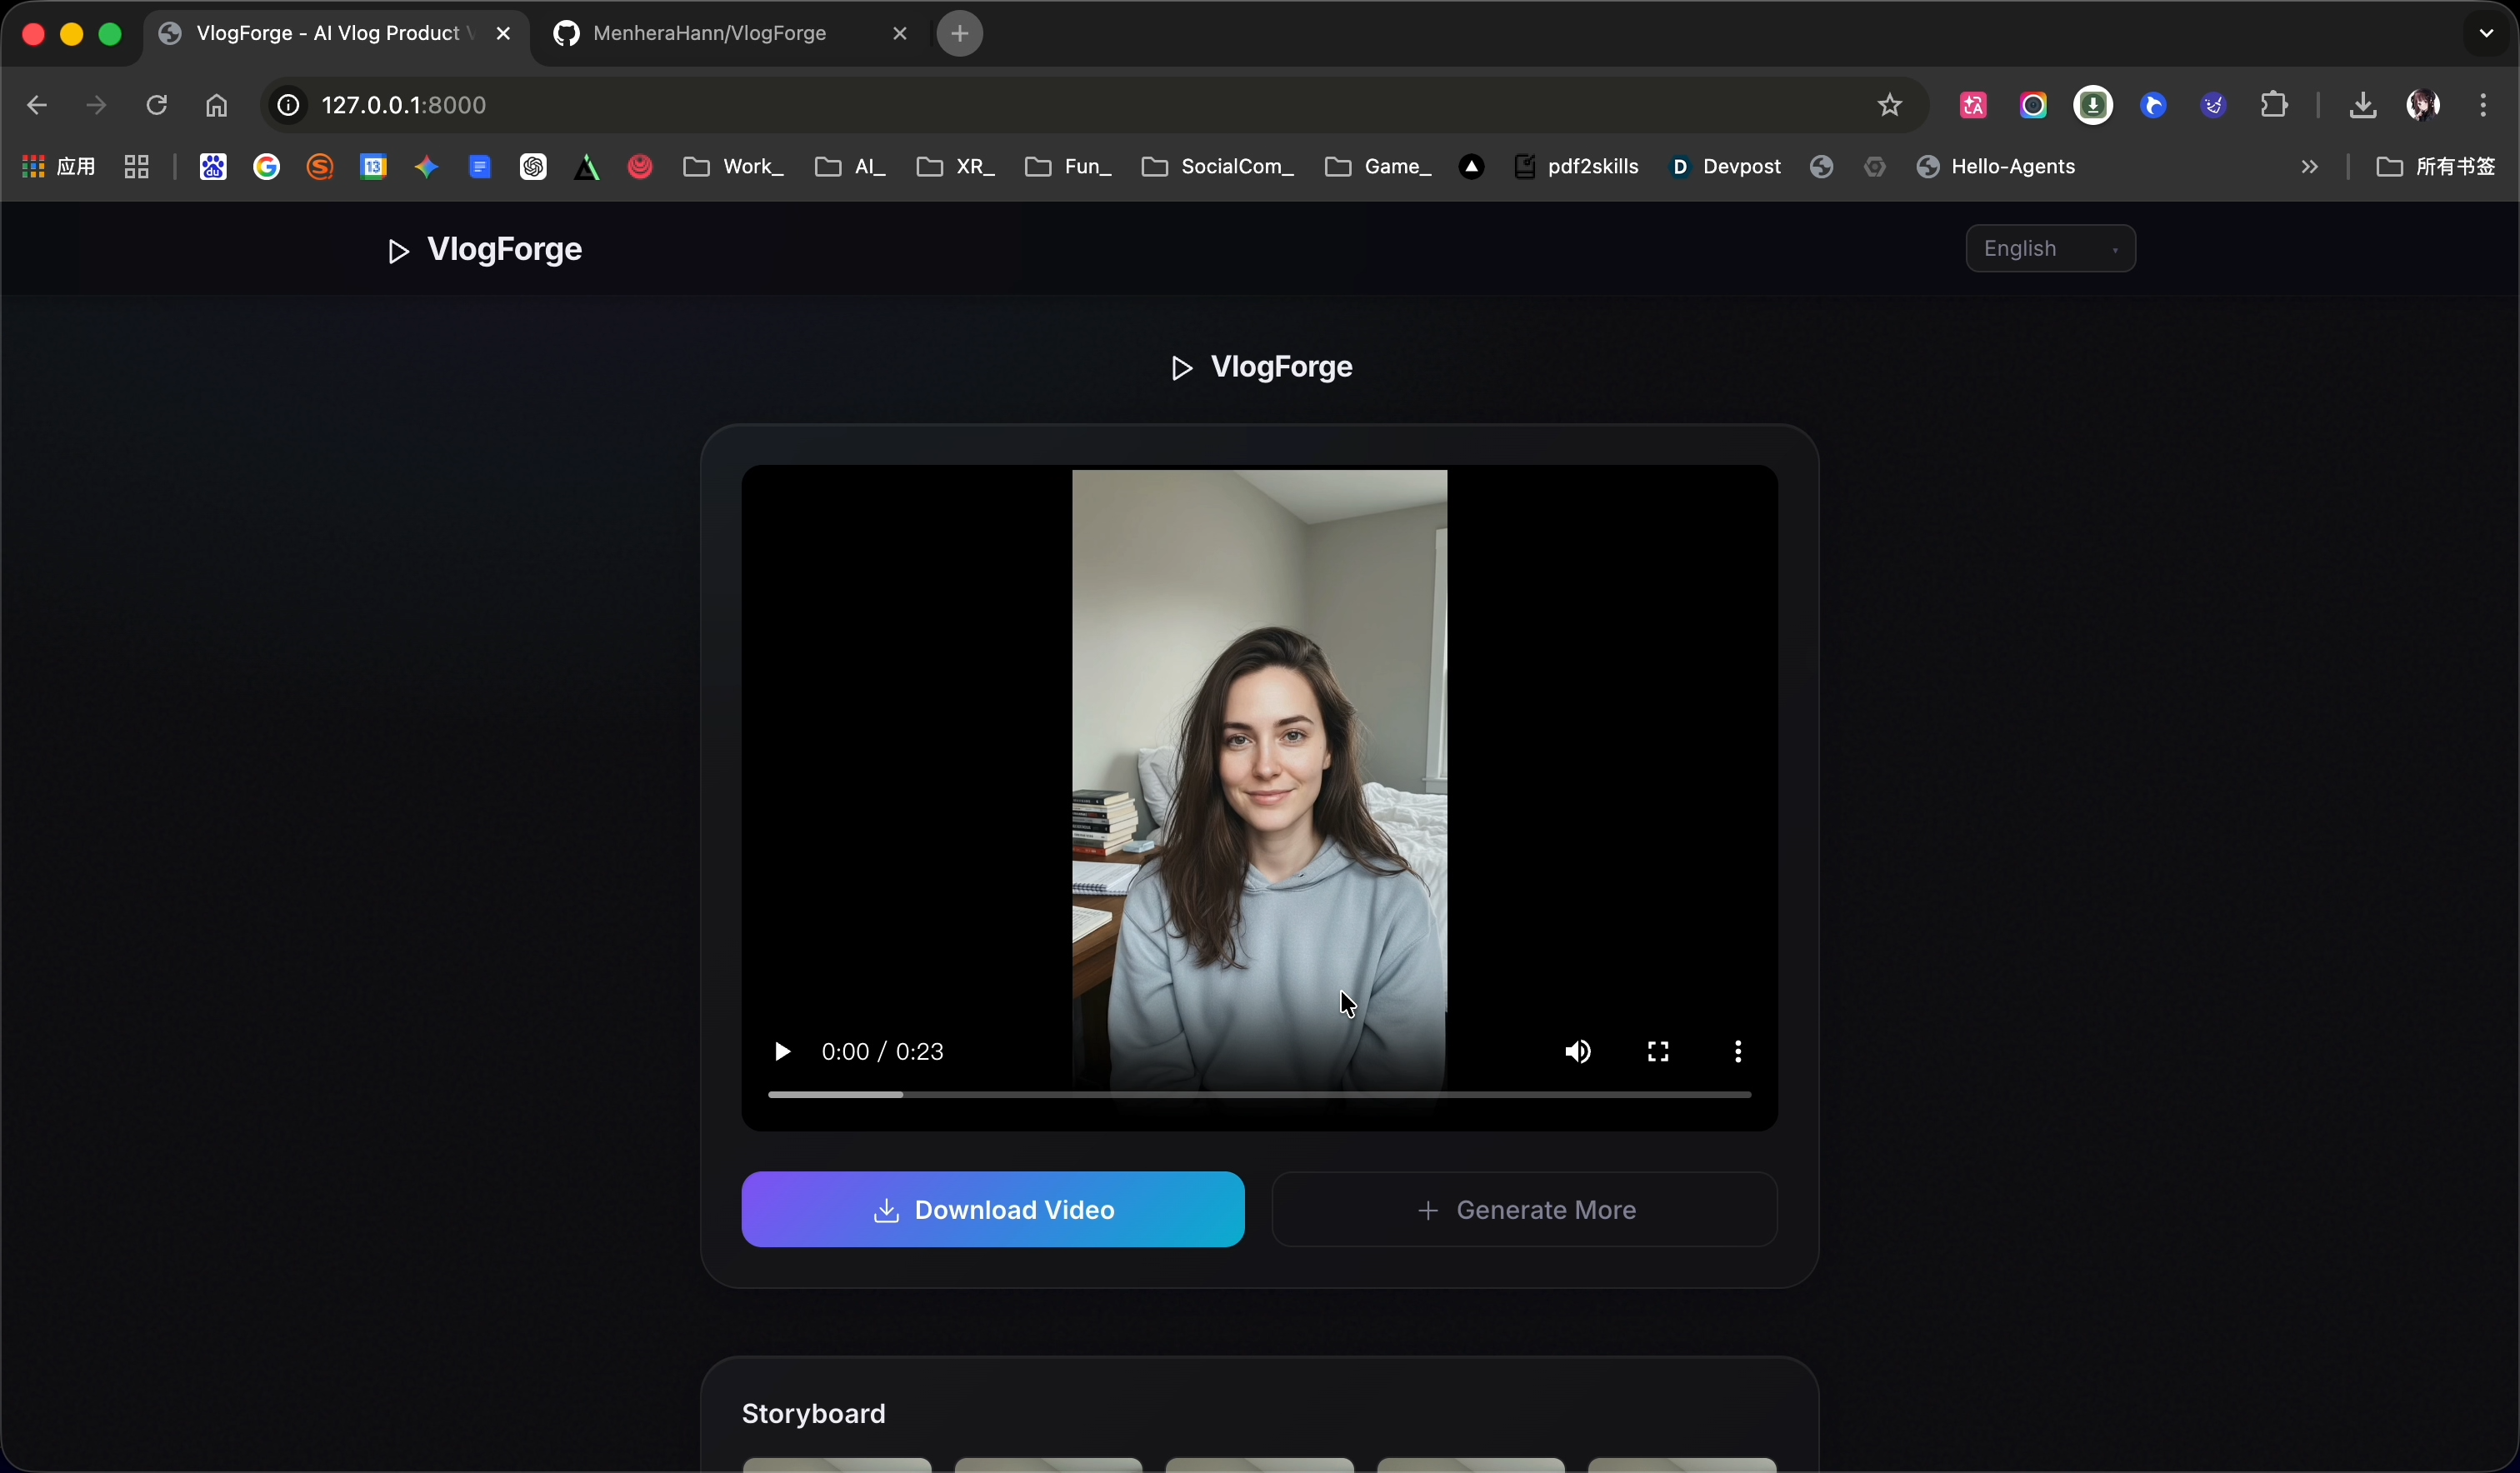The height and width of the screenshot is (1473, 2520).
Task: Enter fullscreen video mode
Action: pos(1658,1052)
